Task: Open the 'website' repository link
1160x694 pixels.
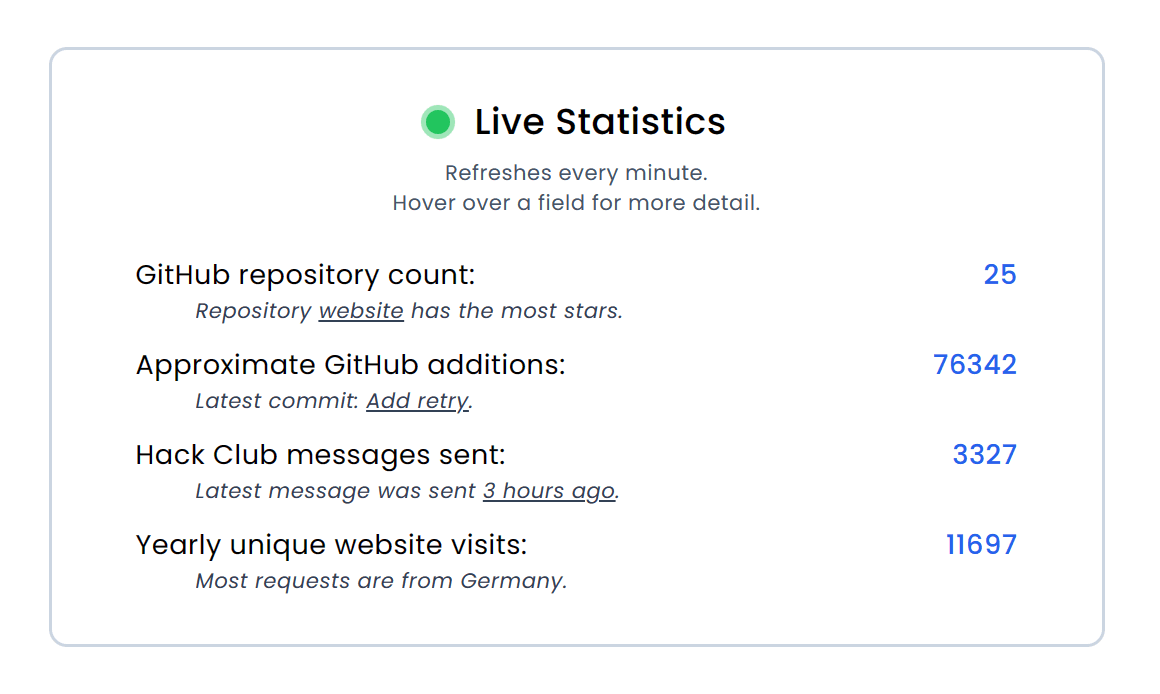Action: pyautogui.click(x=361, y=311)
